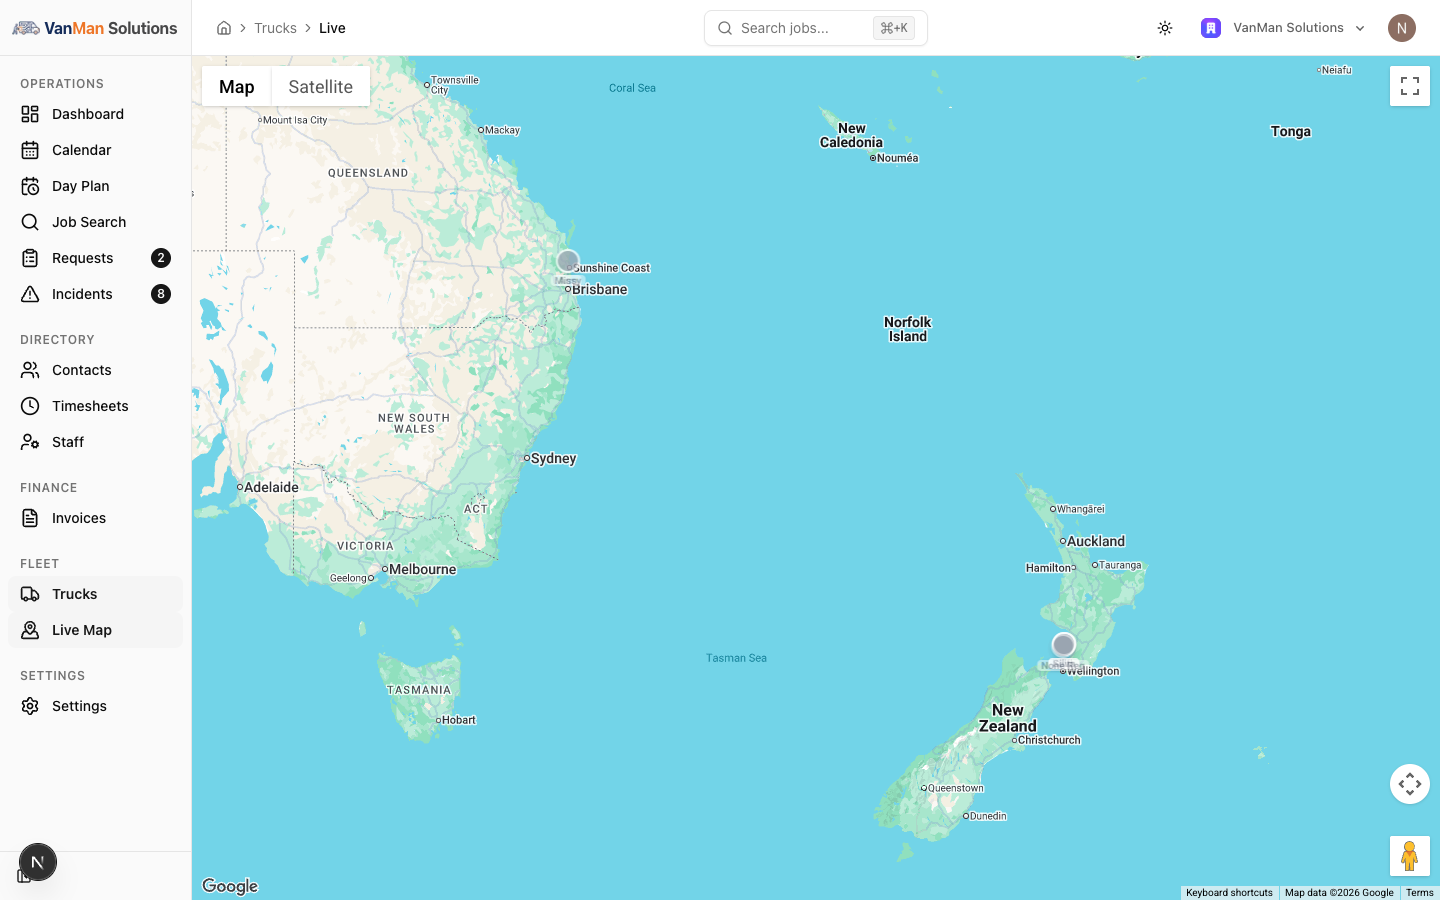Open the map Terms link
This screenshot has height=900, width=1440.
(x=1419, y=893)
